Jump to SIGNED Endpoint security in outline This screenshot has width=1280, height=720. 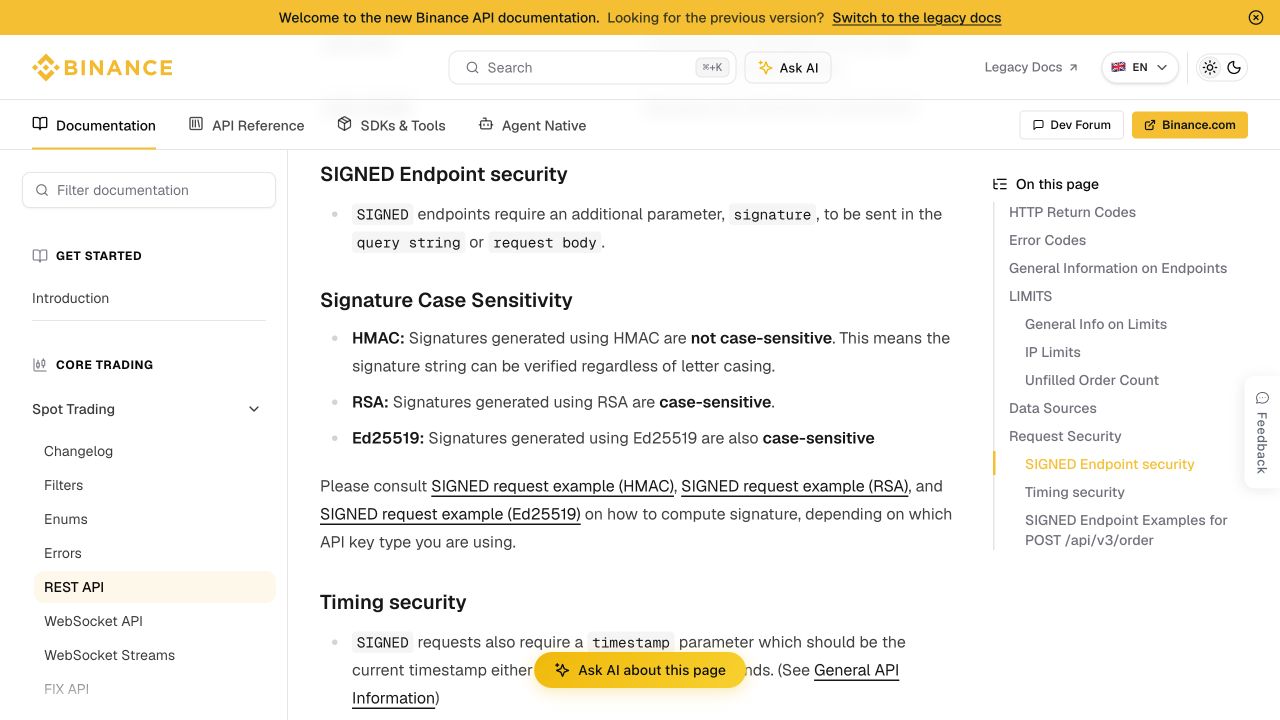click(1110, 464)
